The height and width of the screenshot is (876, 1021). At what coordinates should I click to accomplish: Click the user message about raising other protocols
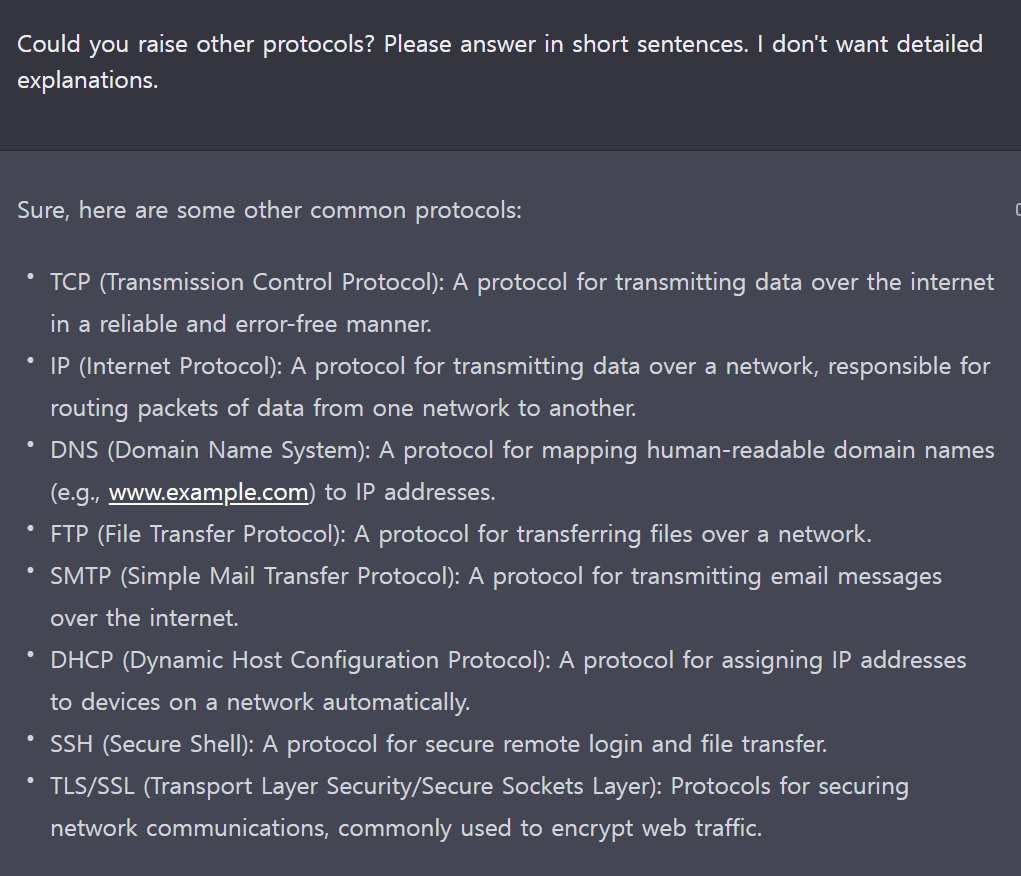[499, 62]
